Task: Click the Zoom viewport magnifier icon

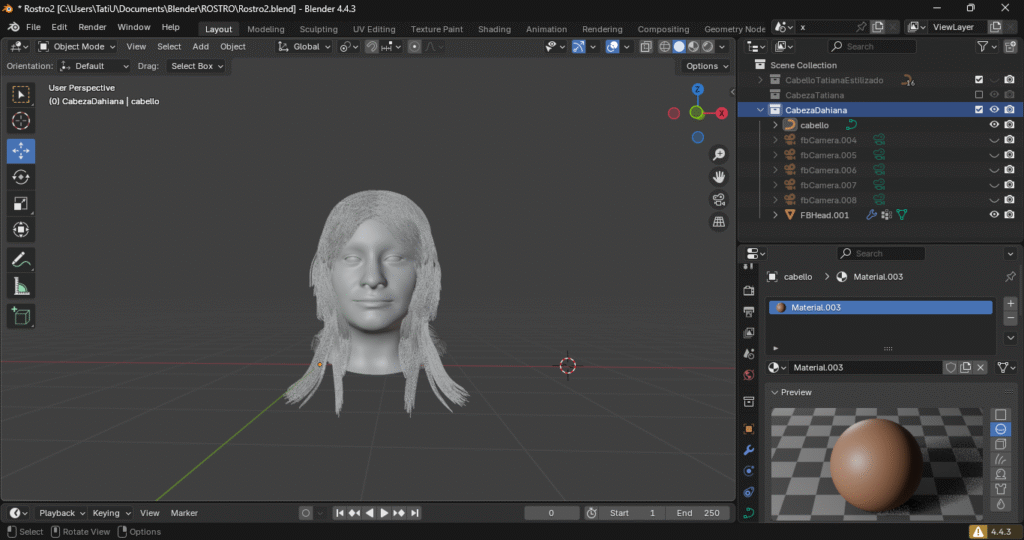Action: (x=718, y=154)
